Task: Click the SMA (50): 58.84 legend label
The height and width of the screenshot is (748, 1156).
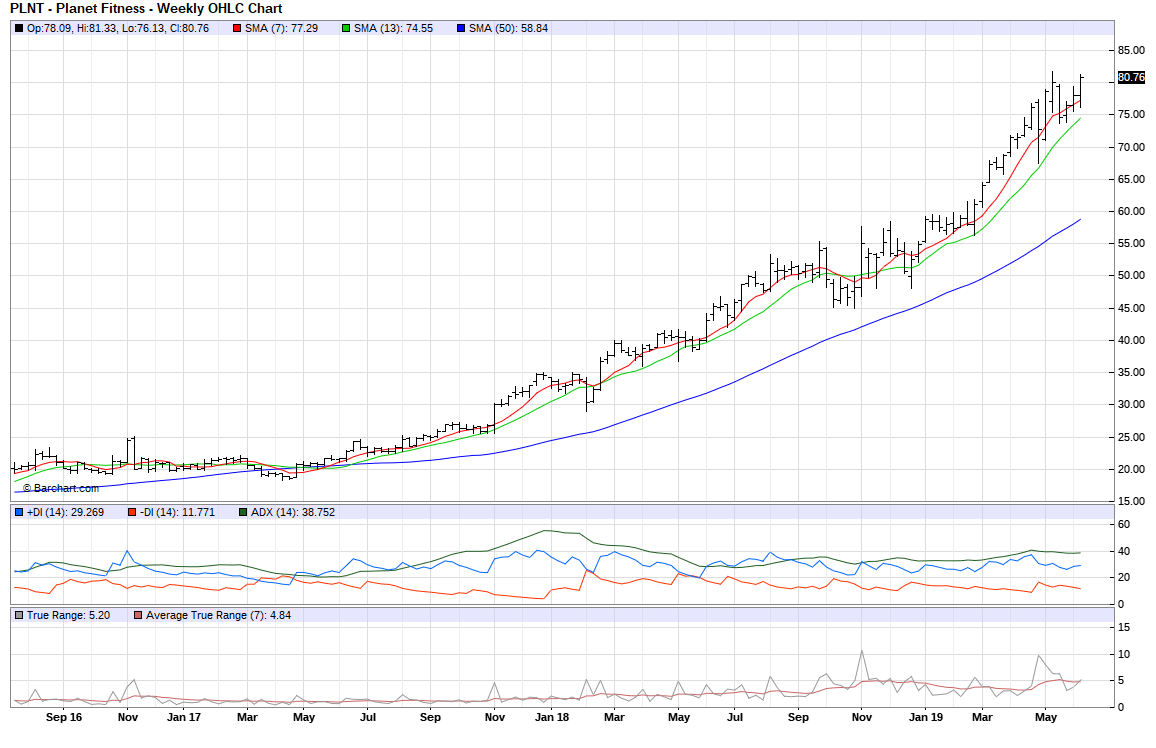Action: (x=509, y=28)
